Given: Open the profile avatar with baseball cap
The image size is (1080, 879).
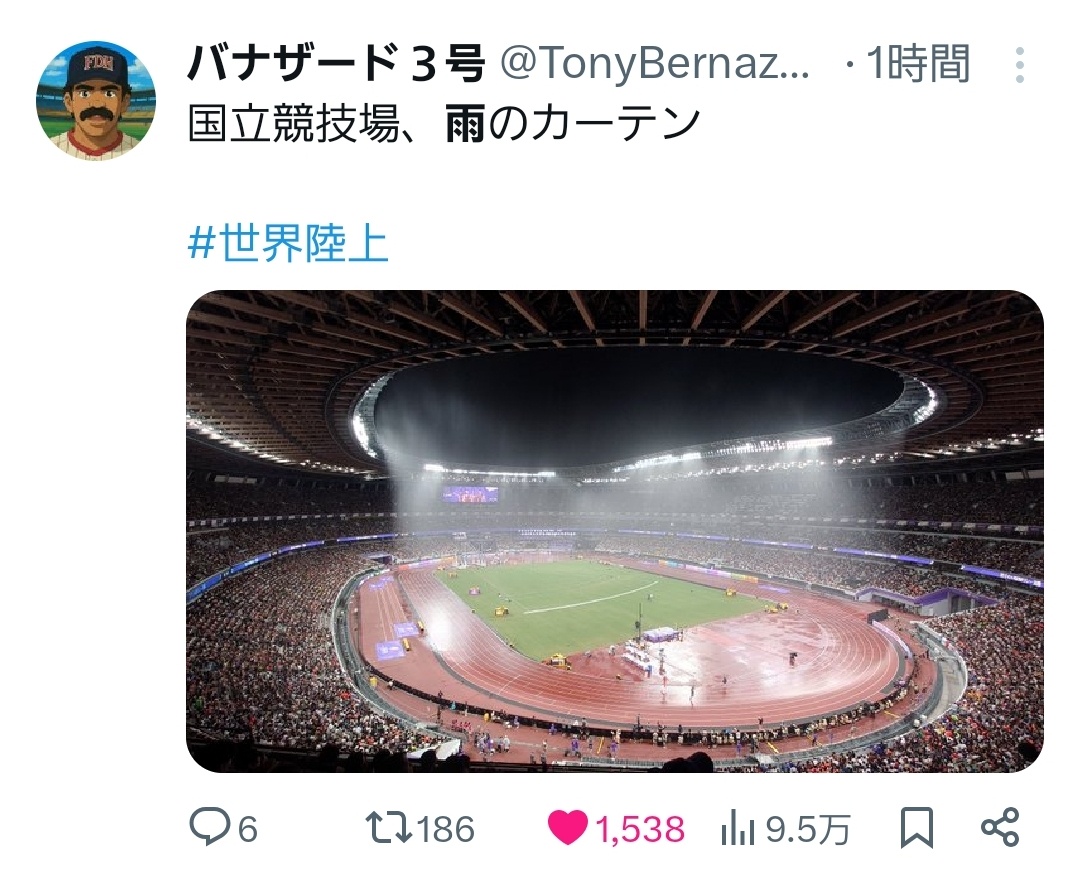Looking at the screenshot, I should click(x=96, y=101).
